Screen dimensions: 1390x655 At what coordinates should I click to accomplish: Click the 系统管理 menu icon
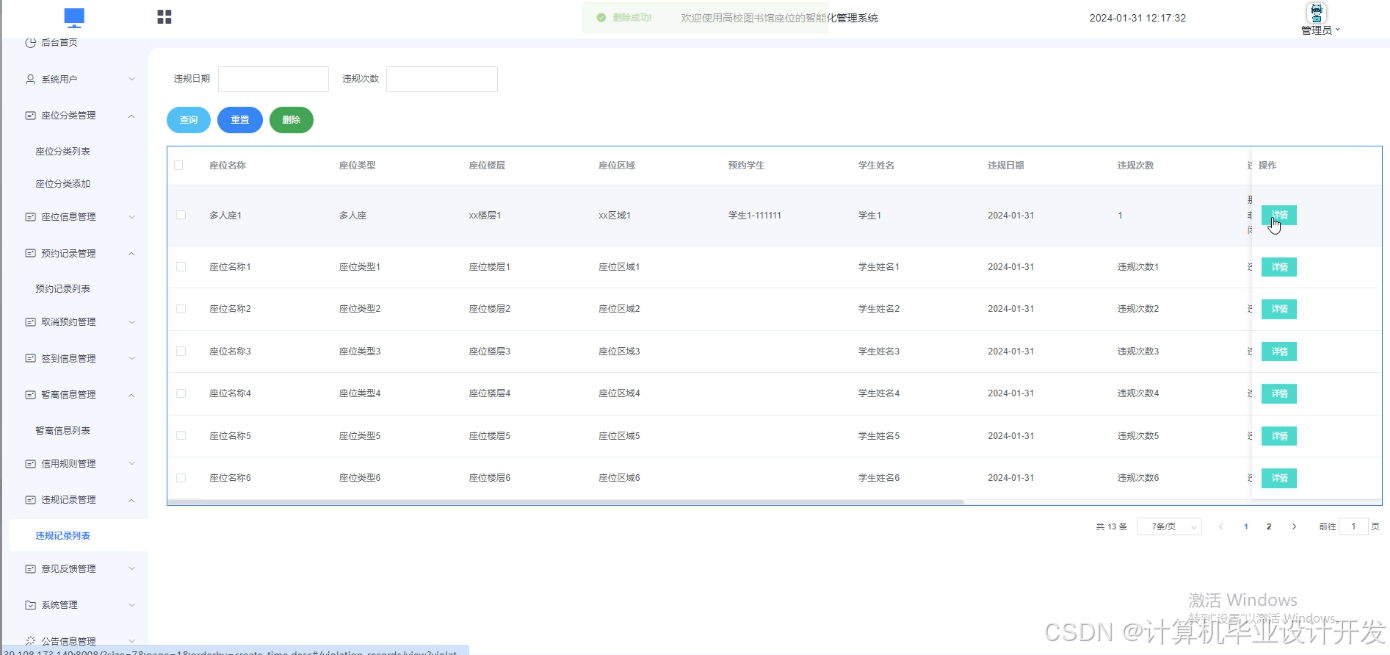(30, 605)
